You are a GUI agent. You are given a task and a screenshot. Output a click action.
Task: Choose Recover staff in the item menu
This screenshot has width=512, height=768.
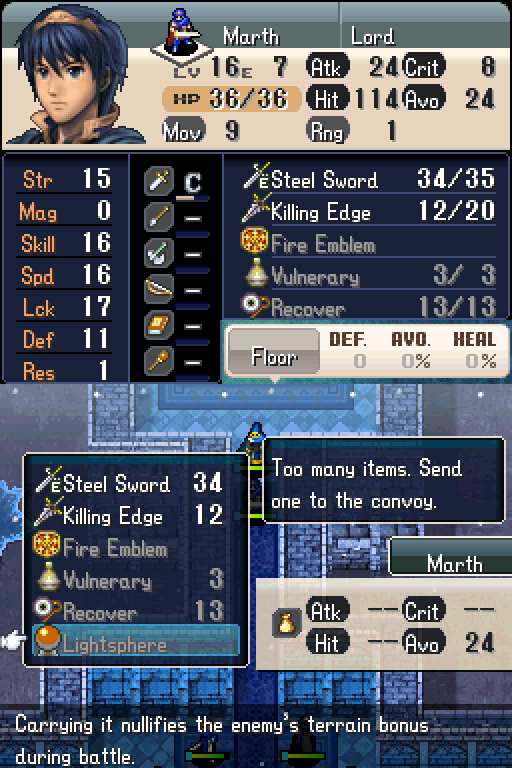131,612
